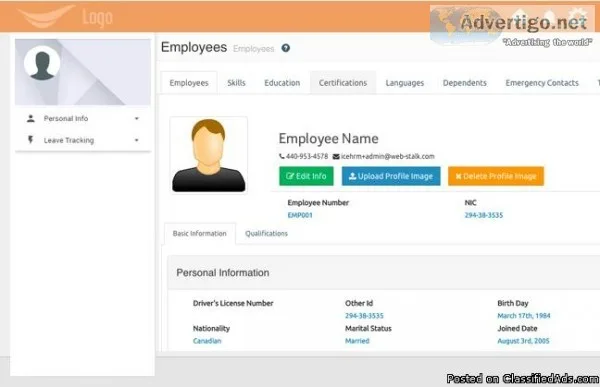
Task: Switch to the Skills tab
Action: click(x=236, y=83)
